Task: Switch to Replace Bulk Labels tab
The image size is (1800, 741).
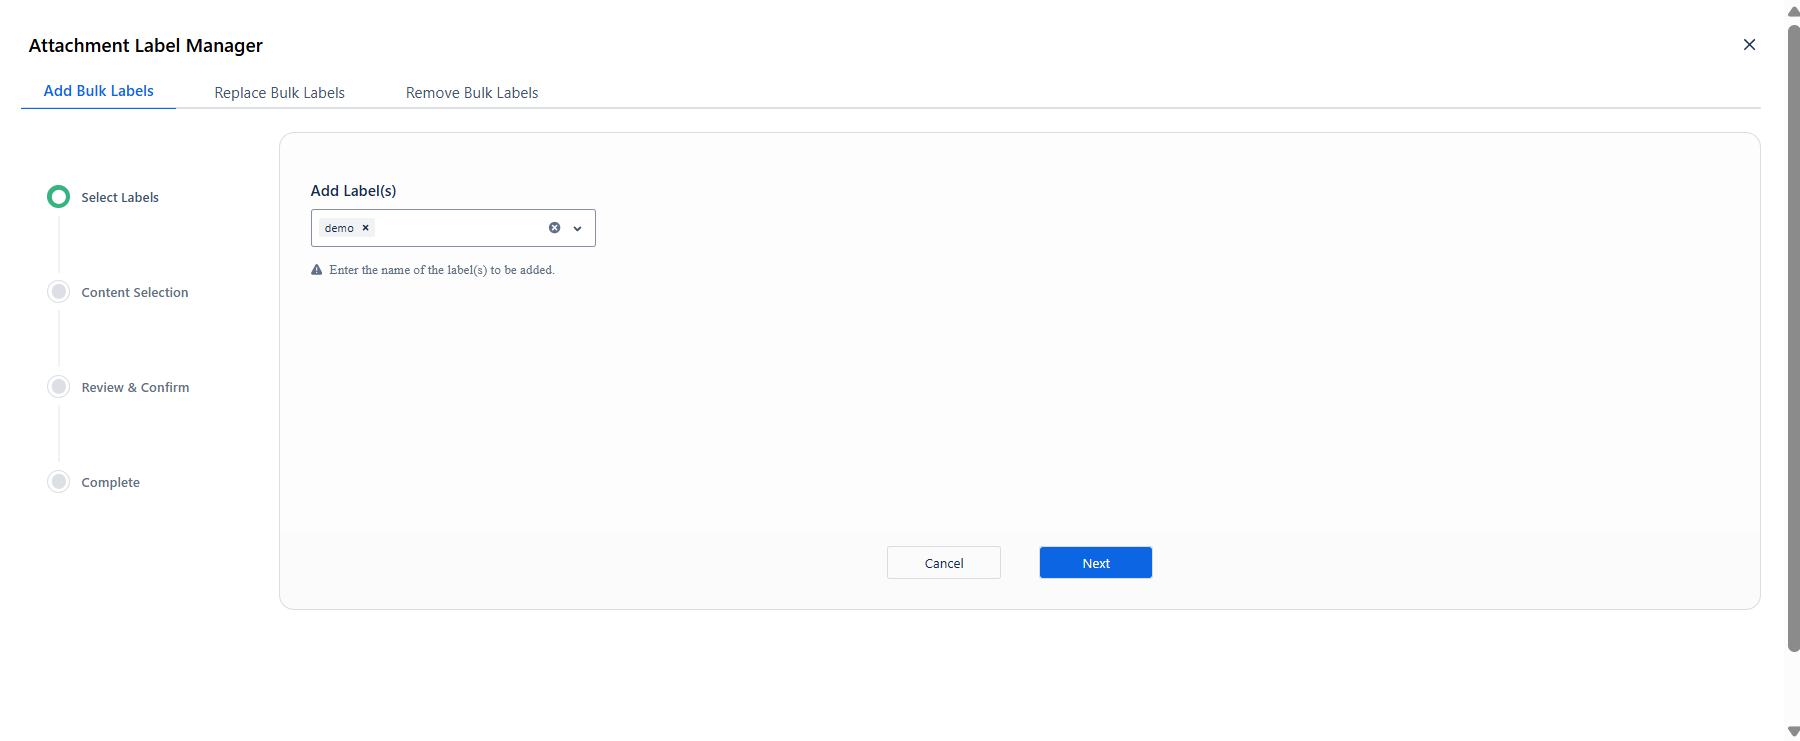Action: 280,93
